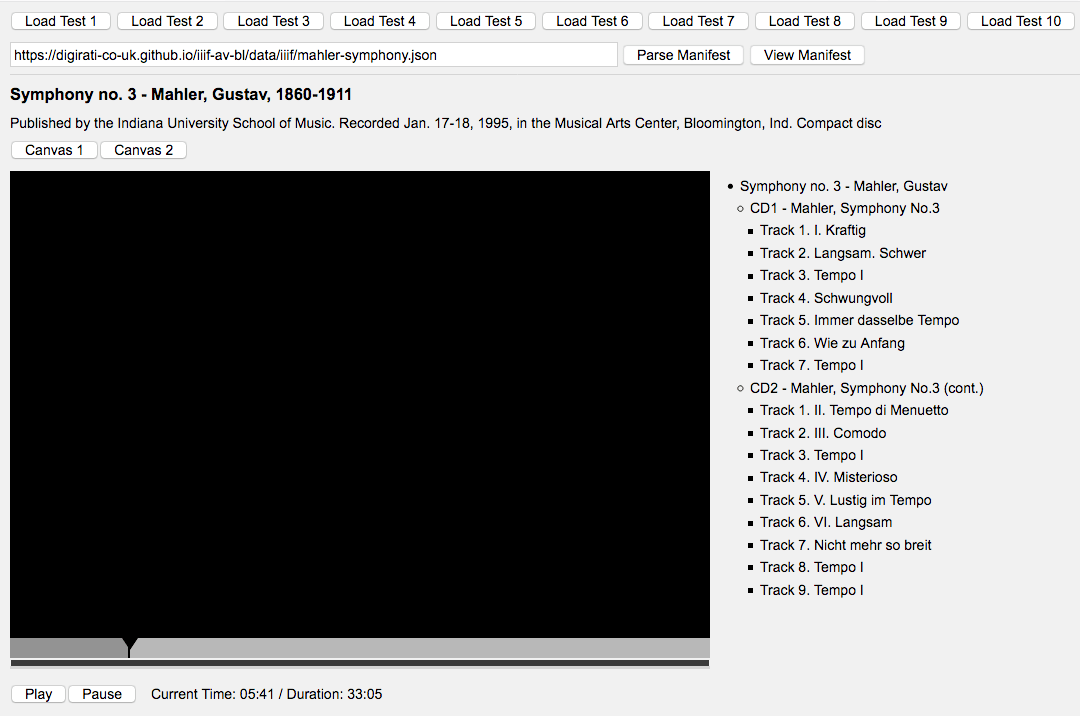Click the light gray timeline seek bar
The image size is (1080, 716).
[x=420, y=648]
